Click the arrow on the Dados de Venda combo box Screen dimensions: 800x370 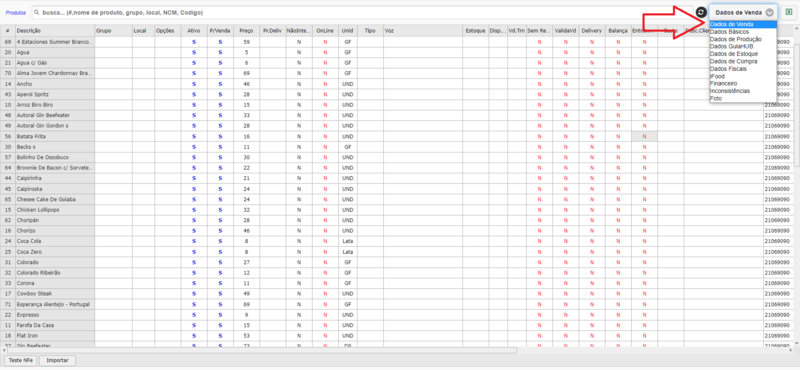(x=769, y=13)
